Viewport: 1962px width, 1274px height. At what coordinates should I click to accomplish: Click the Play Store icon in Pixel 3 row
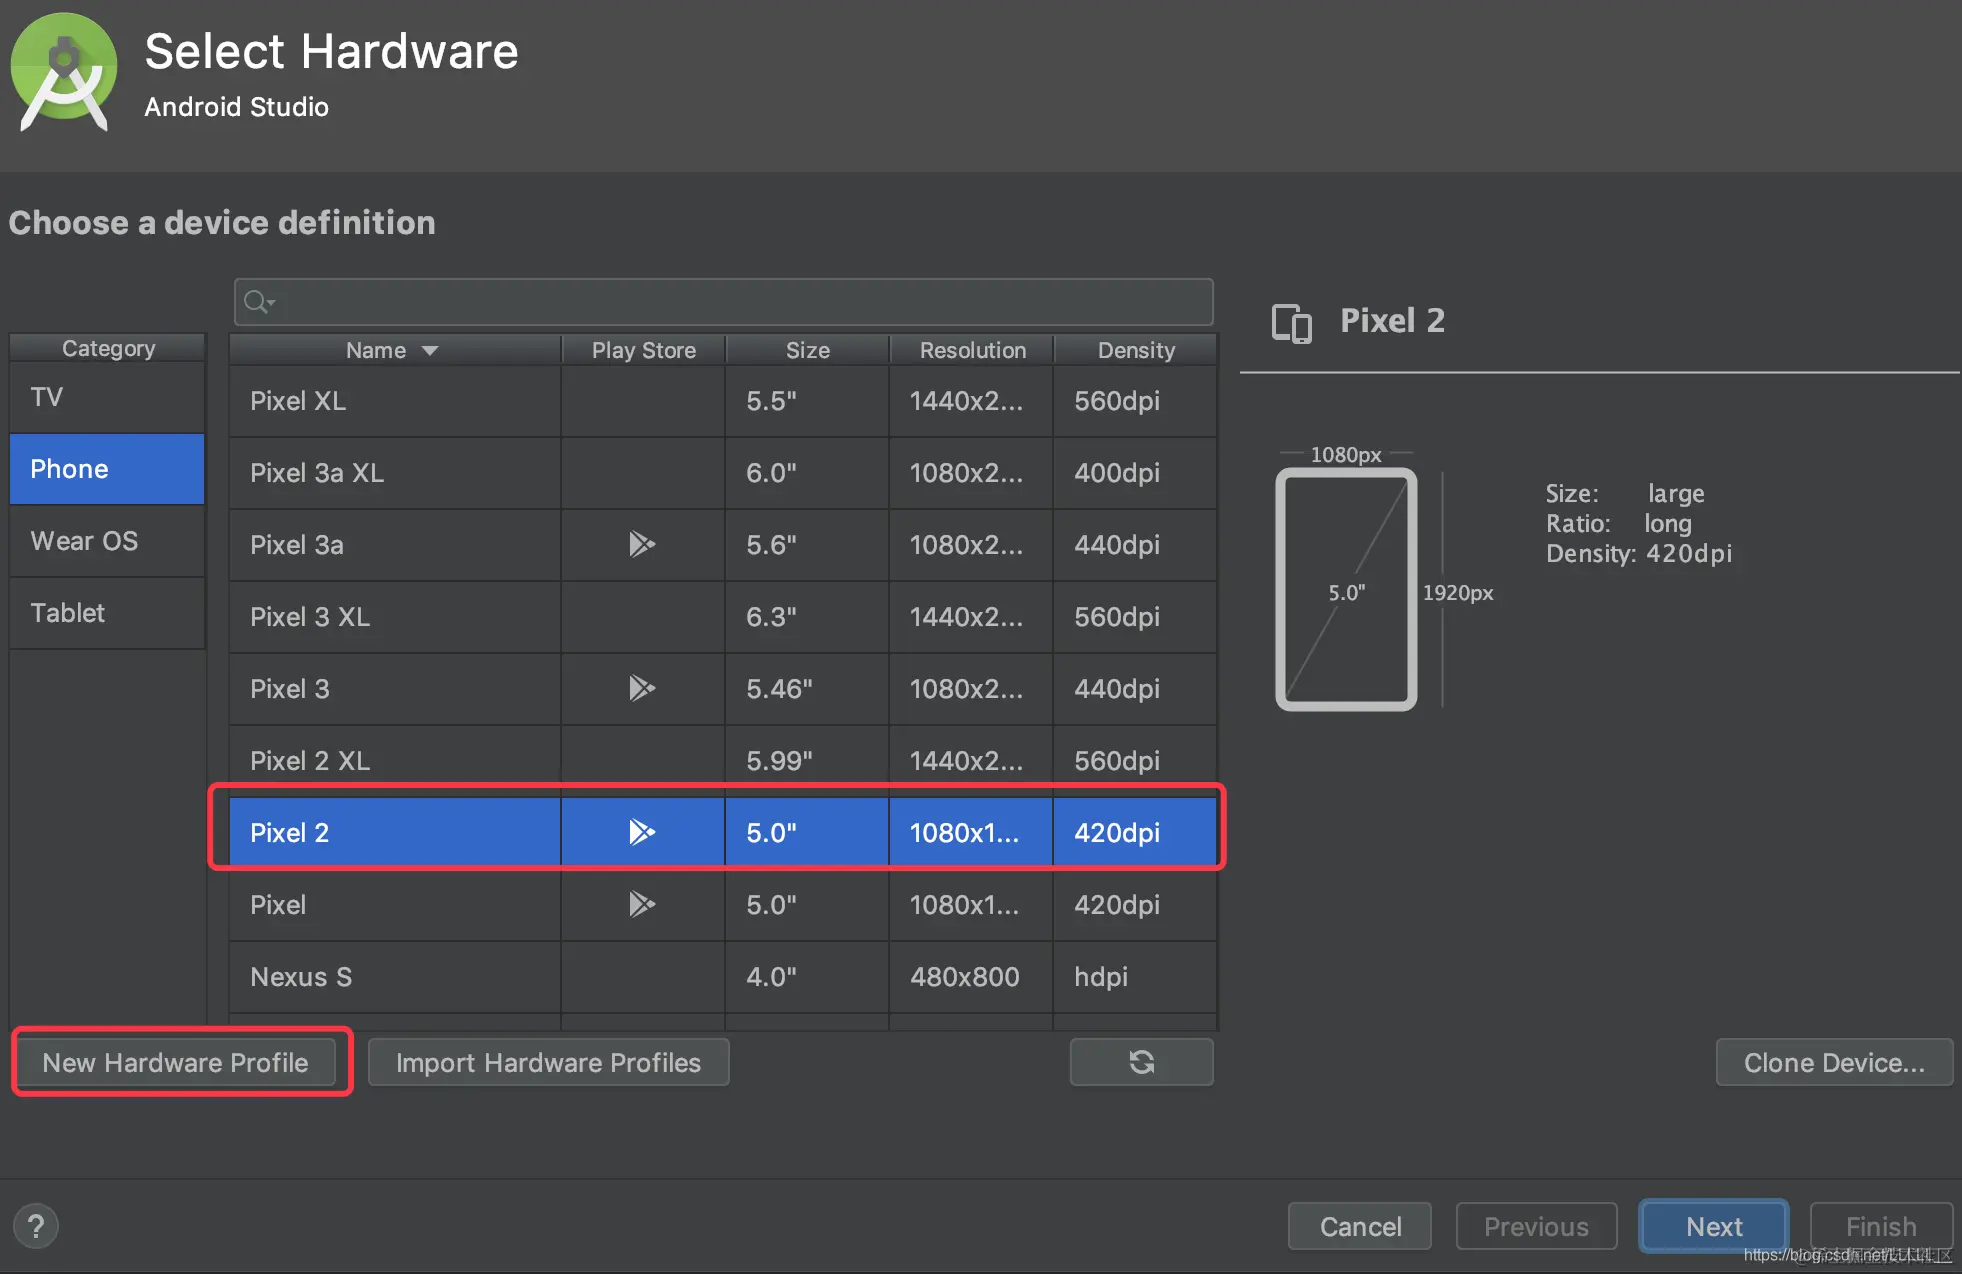(x=641, y=688)
